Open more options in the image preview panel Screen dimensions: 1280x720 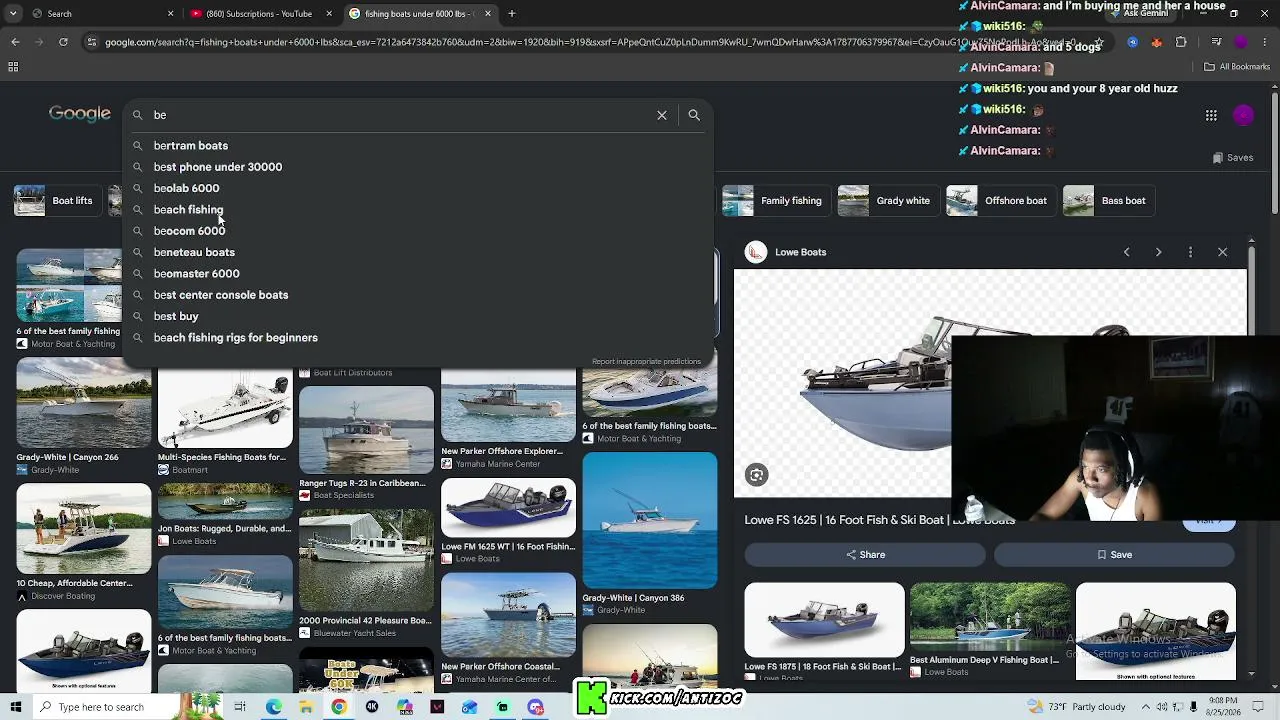tap(1190, 252)
